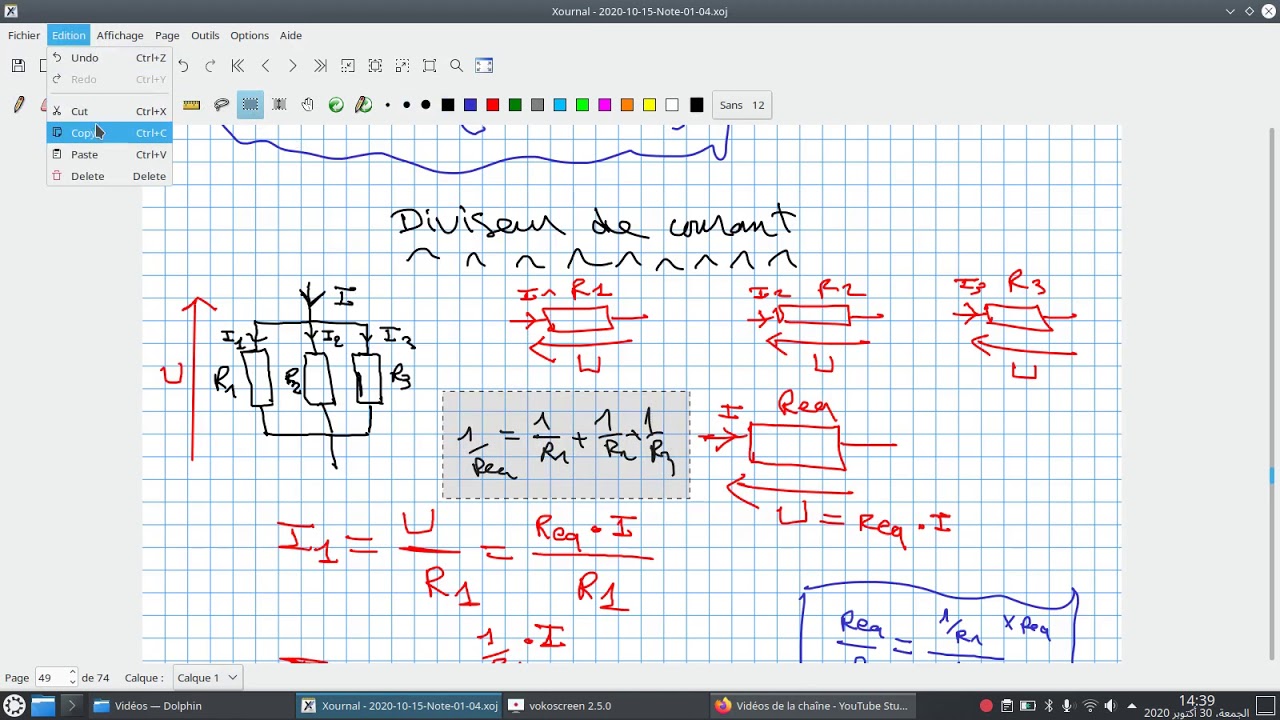Click the page number field

[50, 678]
